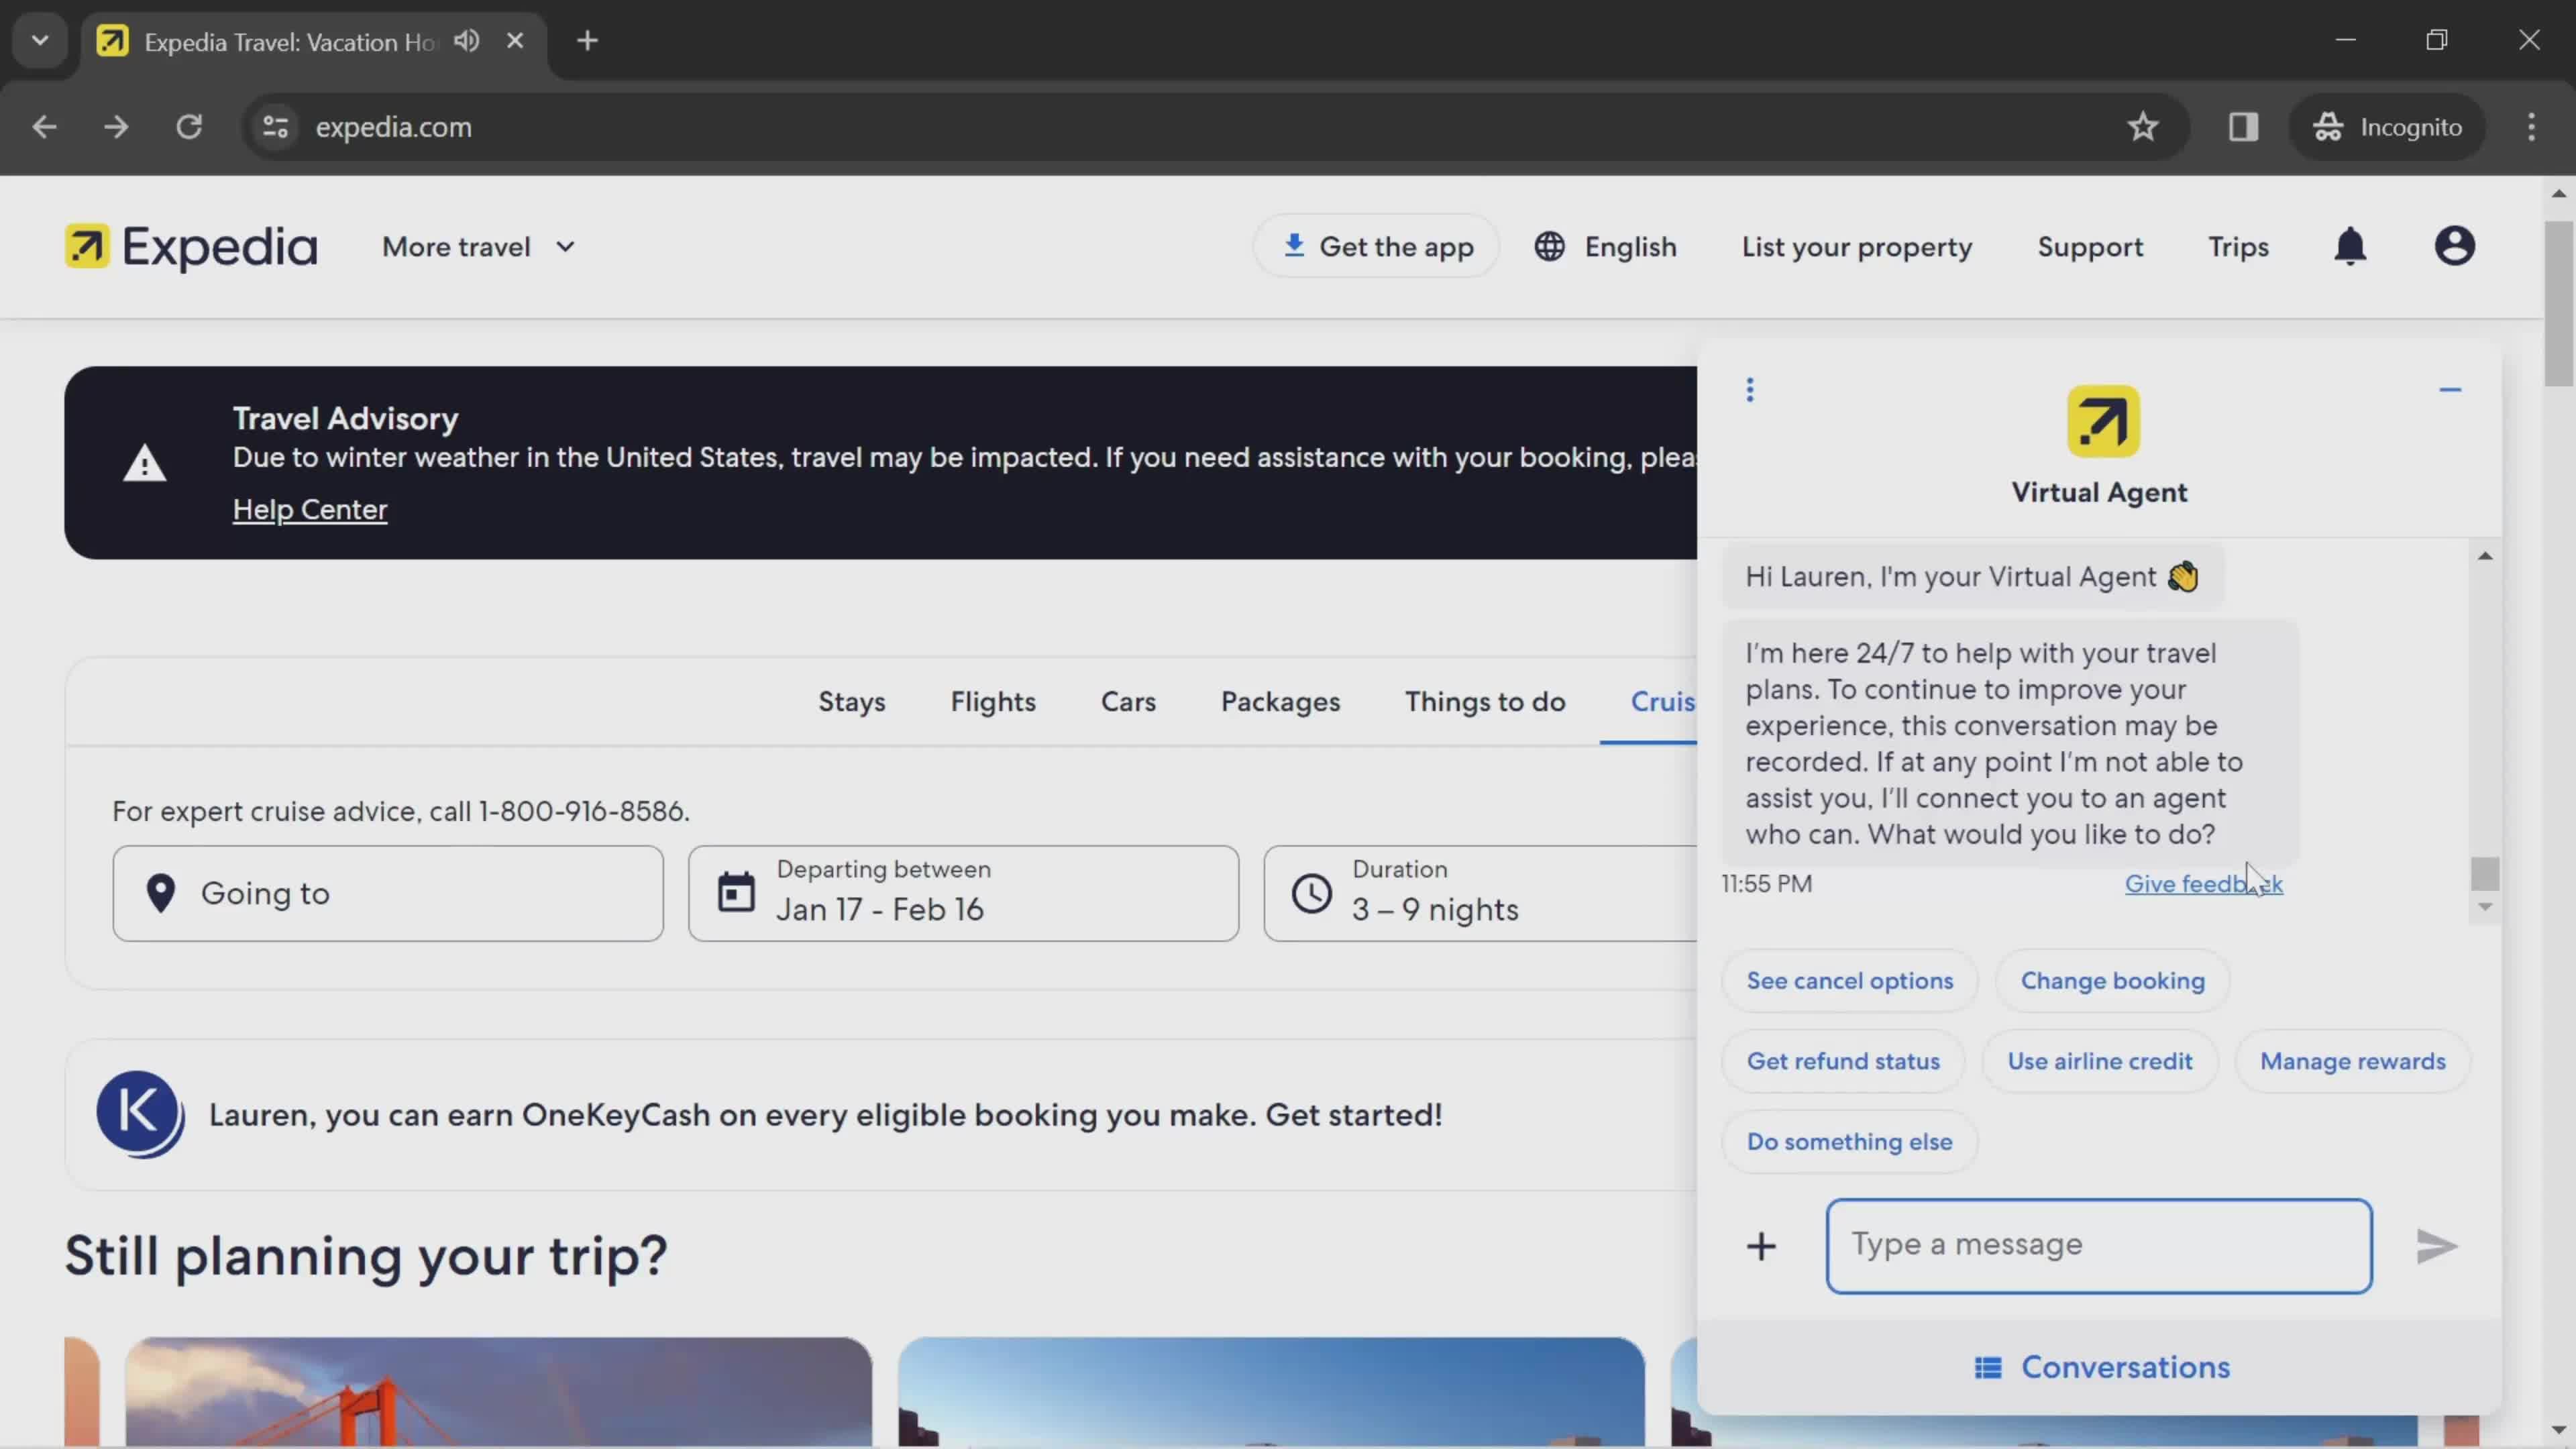The height and width of the screenshot is (1449, 2576).
Task: Click the Type a message field
Action: (x=2099, y=1246)
